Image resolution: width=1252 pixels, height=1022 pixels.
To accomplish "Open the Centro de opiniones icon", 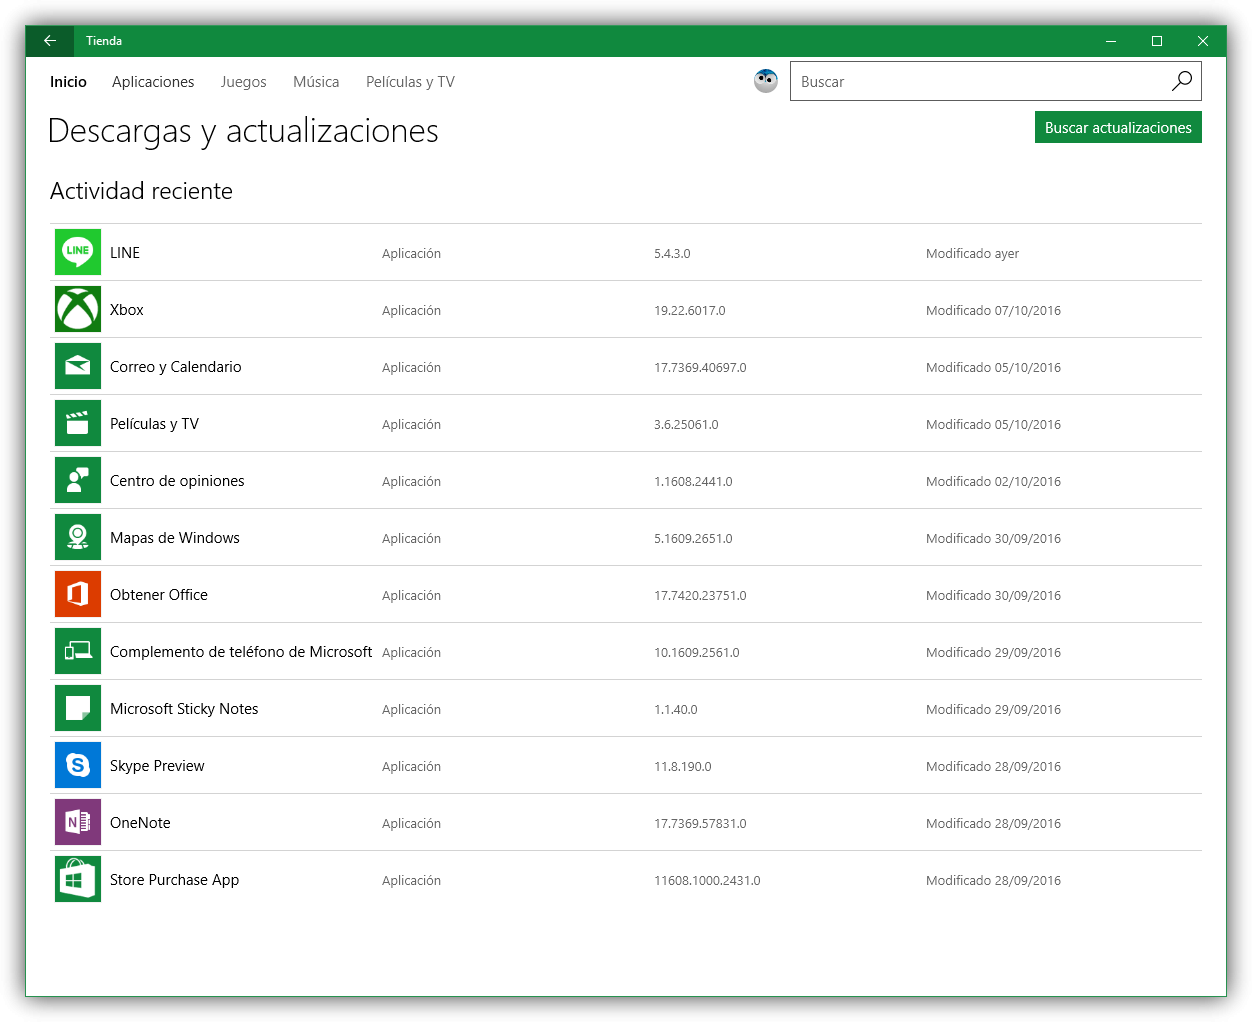I will 78,480.
